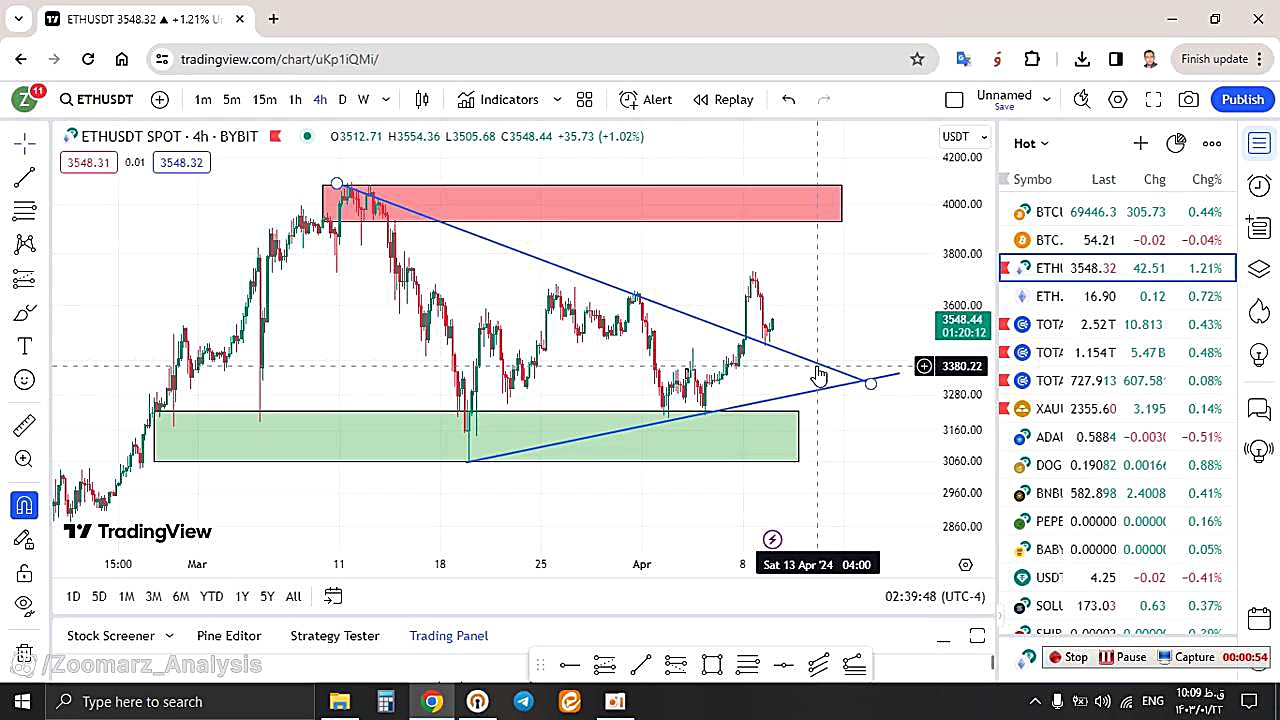Viewport: 1280px width, 720px height.
Task: Expand the Hot watchlist dropdown
Action: coord(1031,143)
